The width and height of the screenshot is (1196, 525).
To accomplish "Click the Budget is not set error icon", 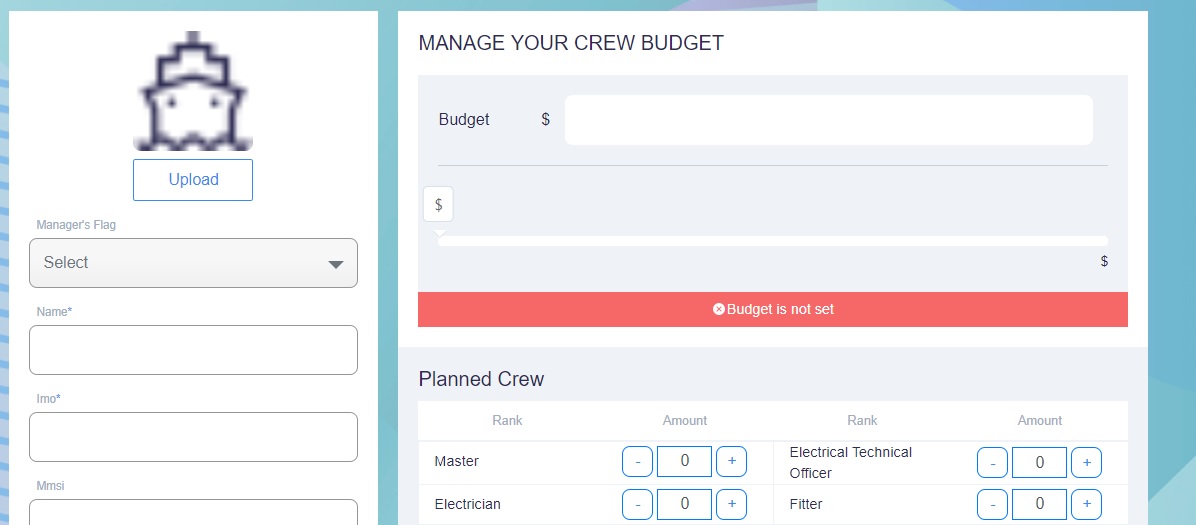I will [718, 310].
